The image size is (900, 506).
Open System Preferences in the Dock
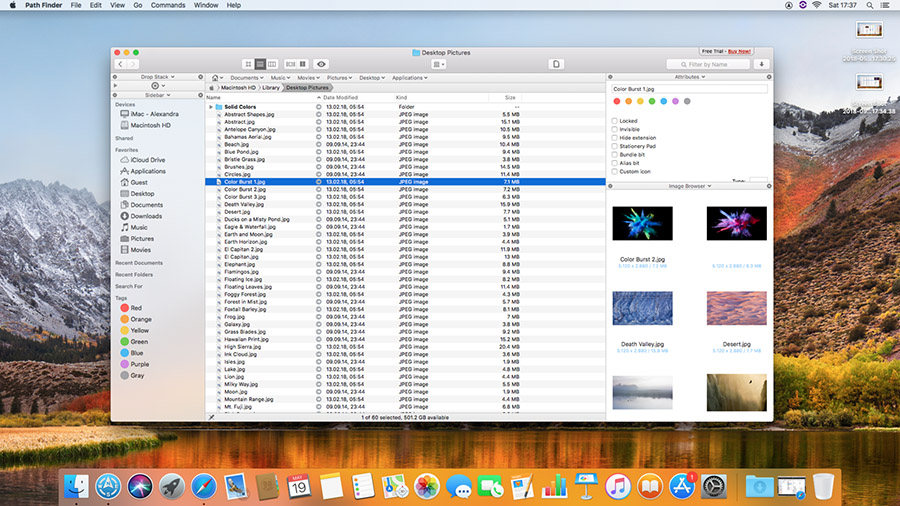pos(713,486)
